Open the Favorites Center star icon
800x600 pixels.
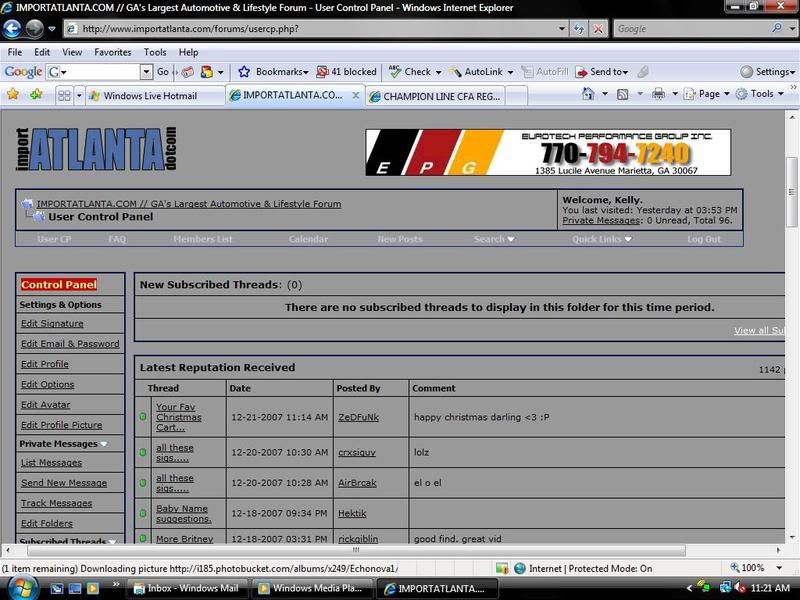pyautogui.click(x=13, y=95)
